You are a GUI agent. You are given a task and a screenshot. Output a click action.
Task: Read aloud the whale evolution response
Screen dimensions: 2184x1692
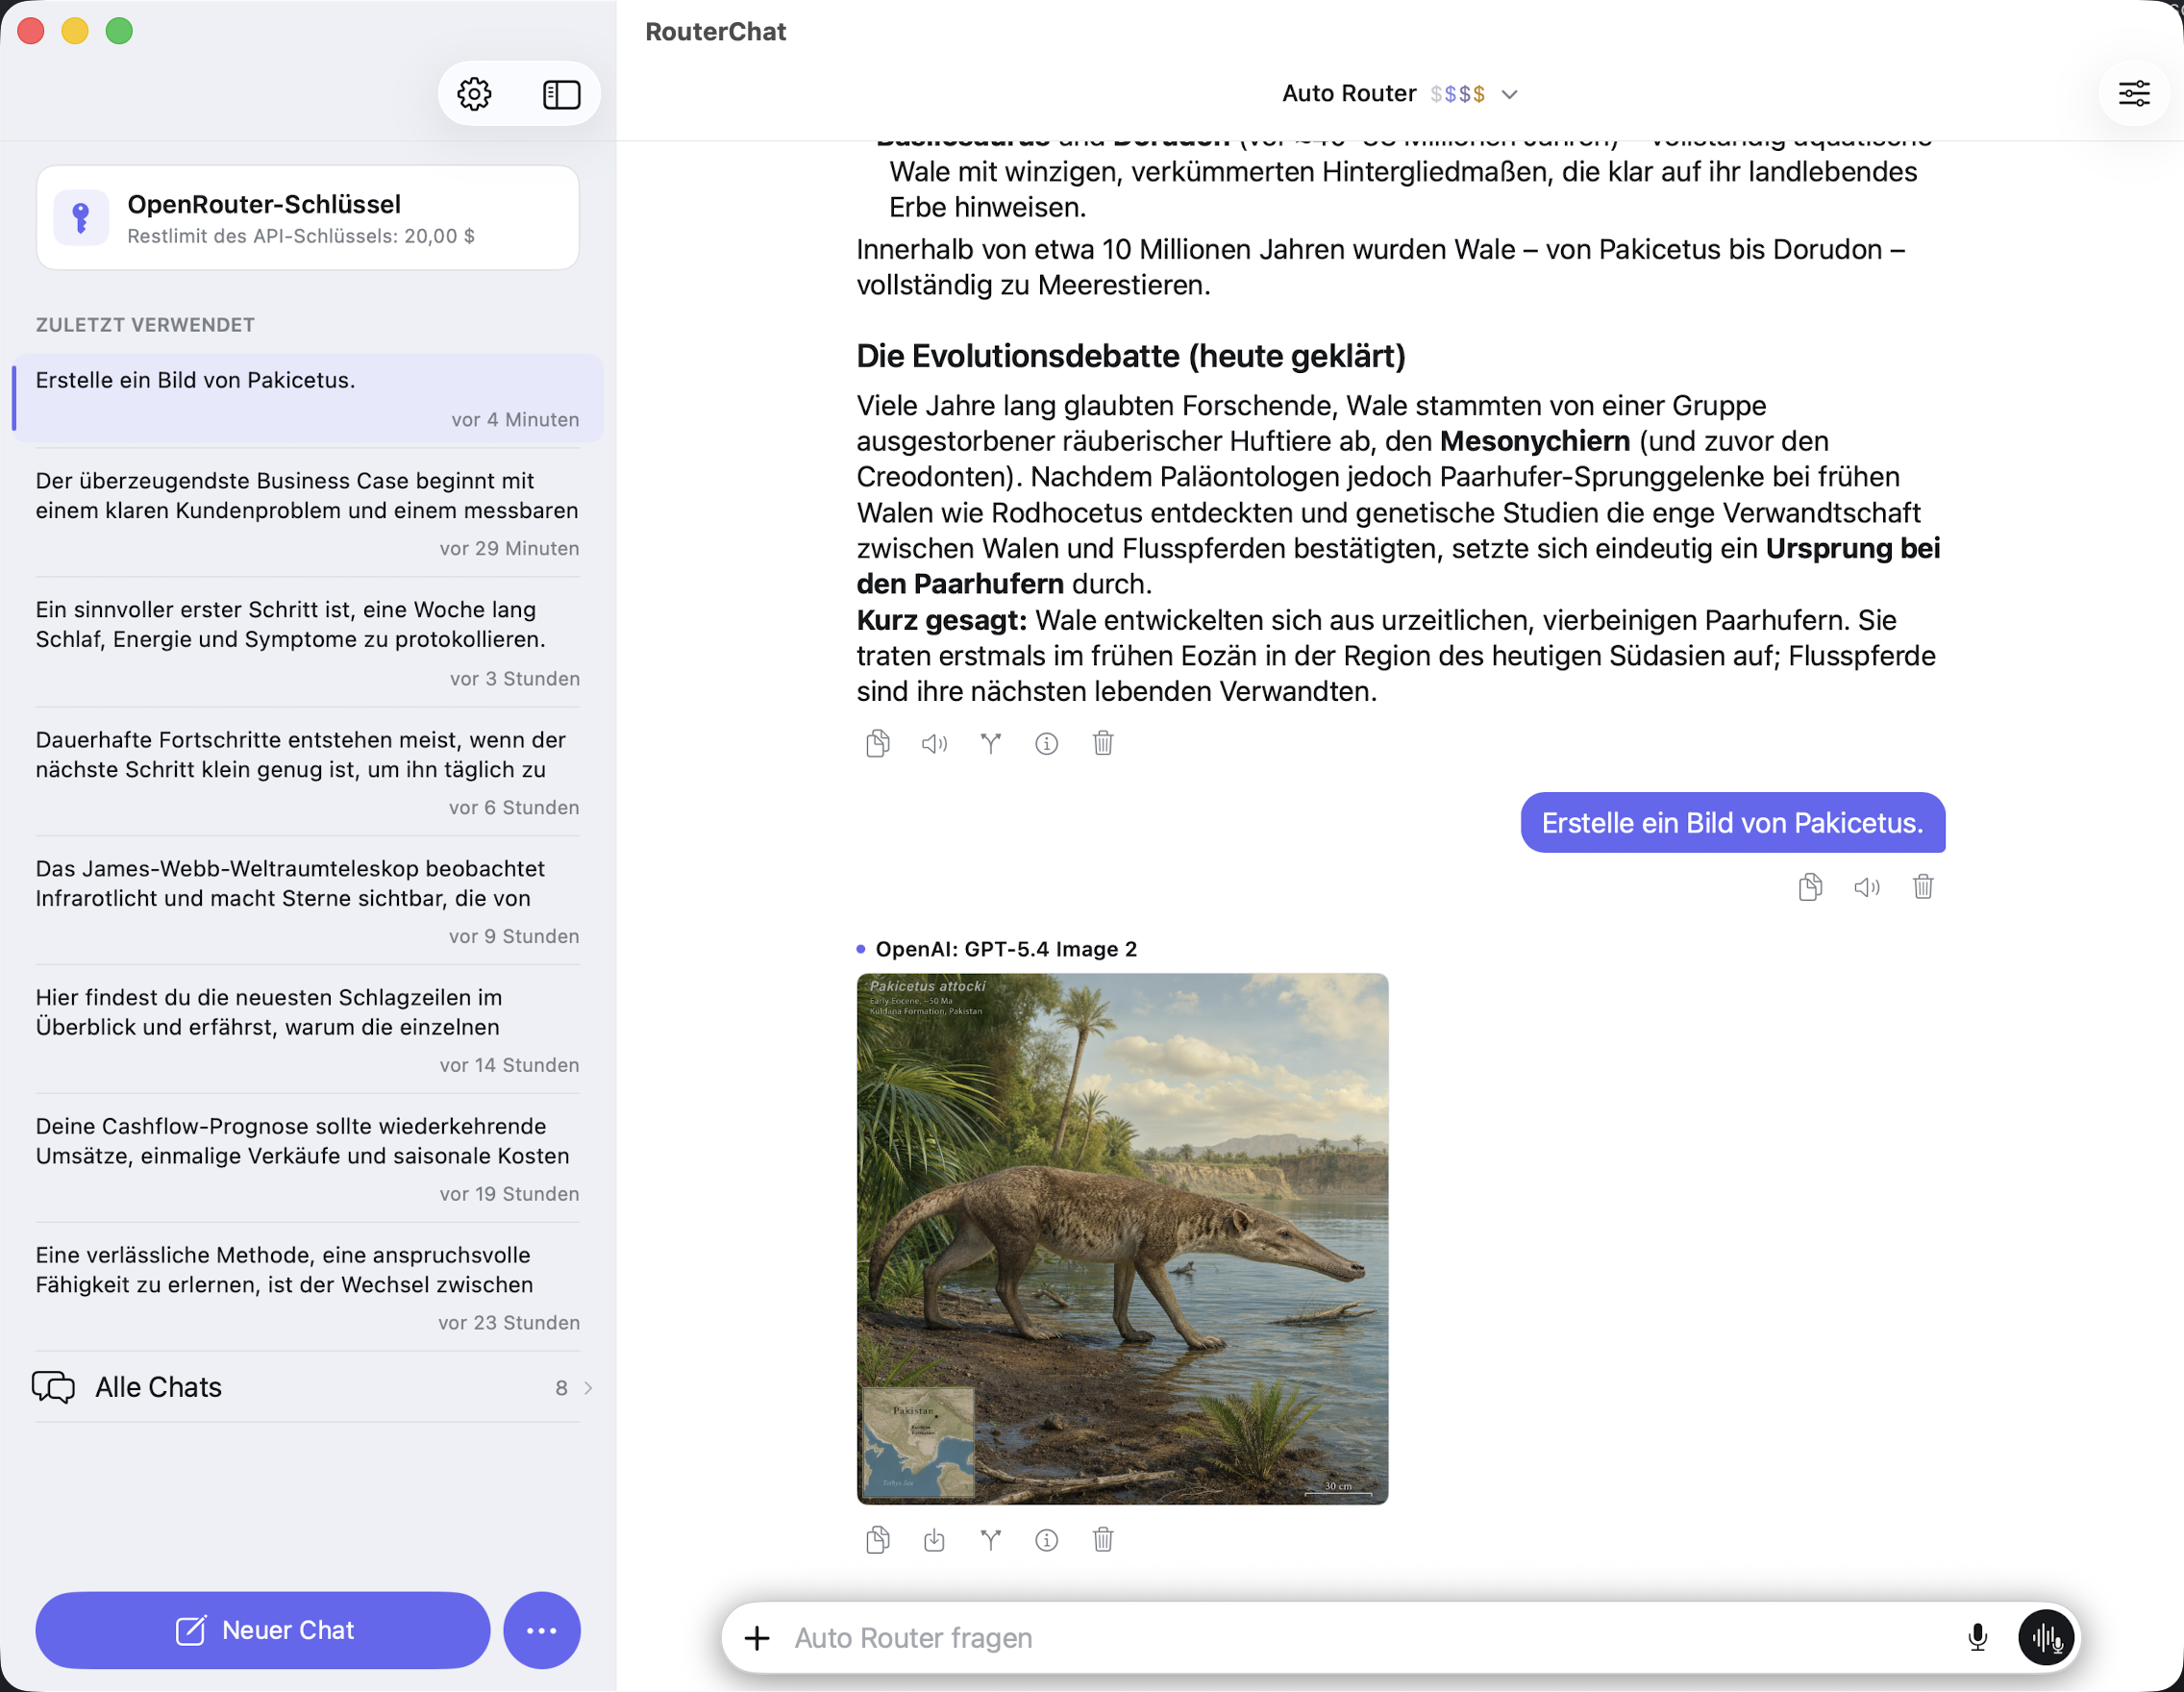(934, 743)
